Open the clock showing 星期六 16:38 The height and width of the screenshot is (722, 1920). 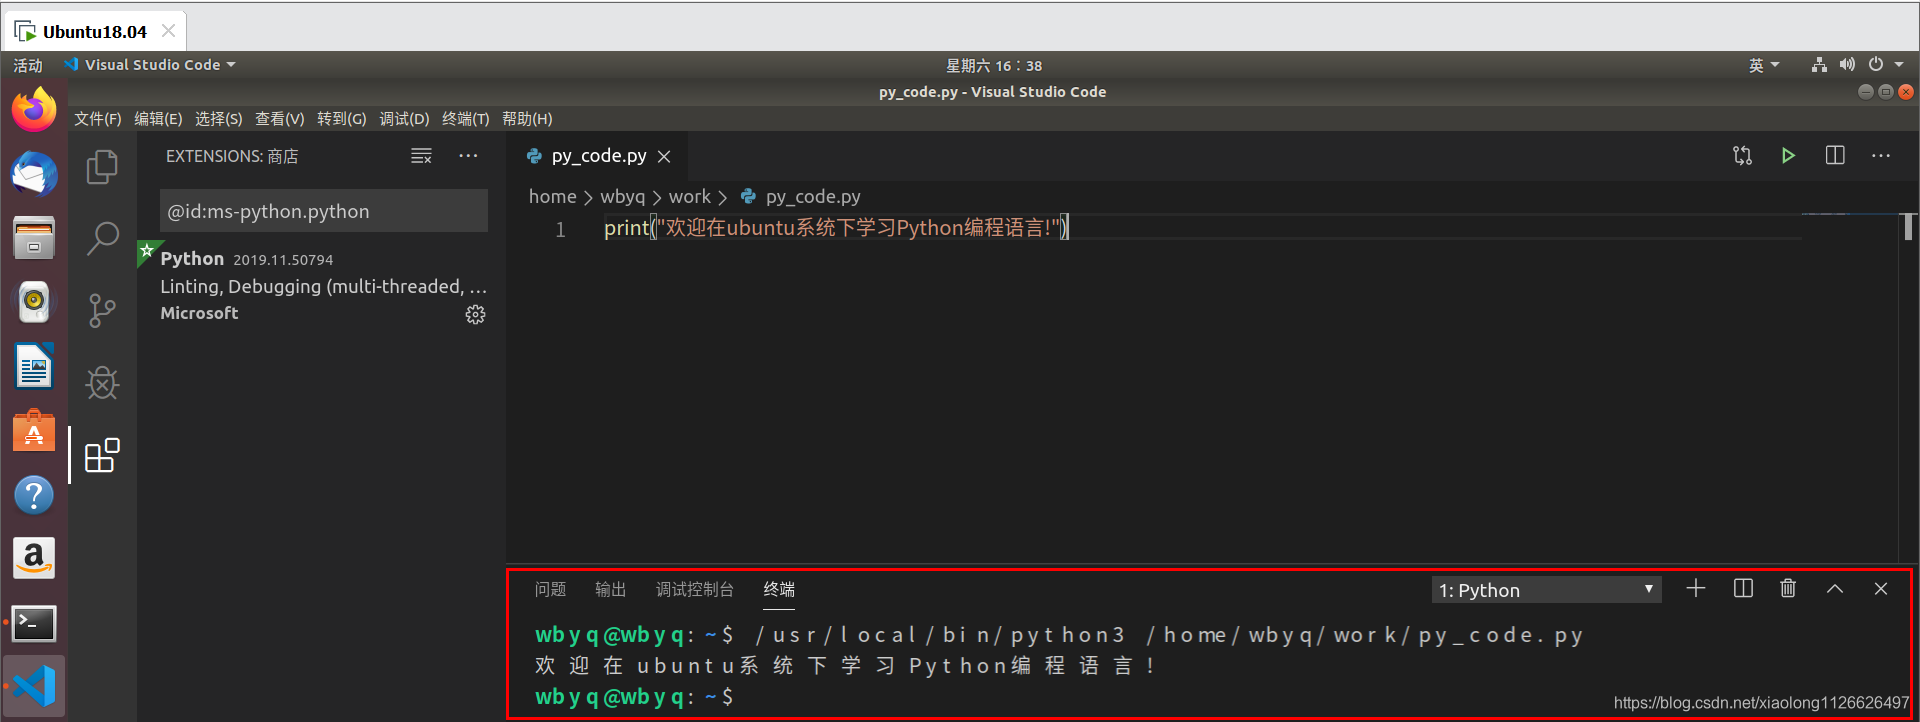(994, 66)
